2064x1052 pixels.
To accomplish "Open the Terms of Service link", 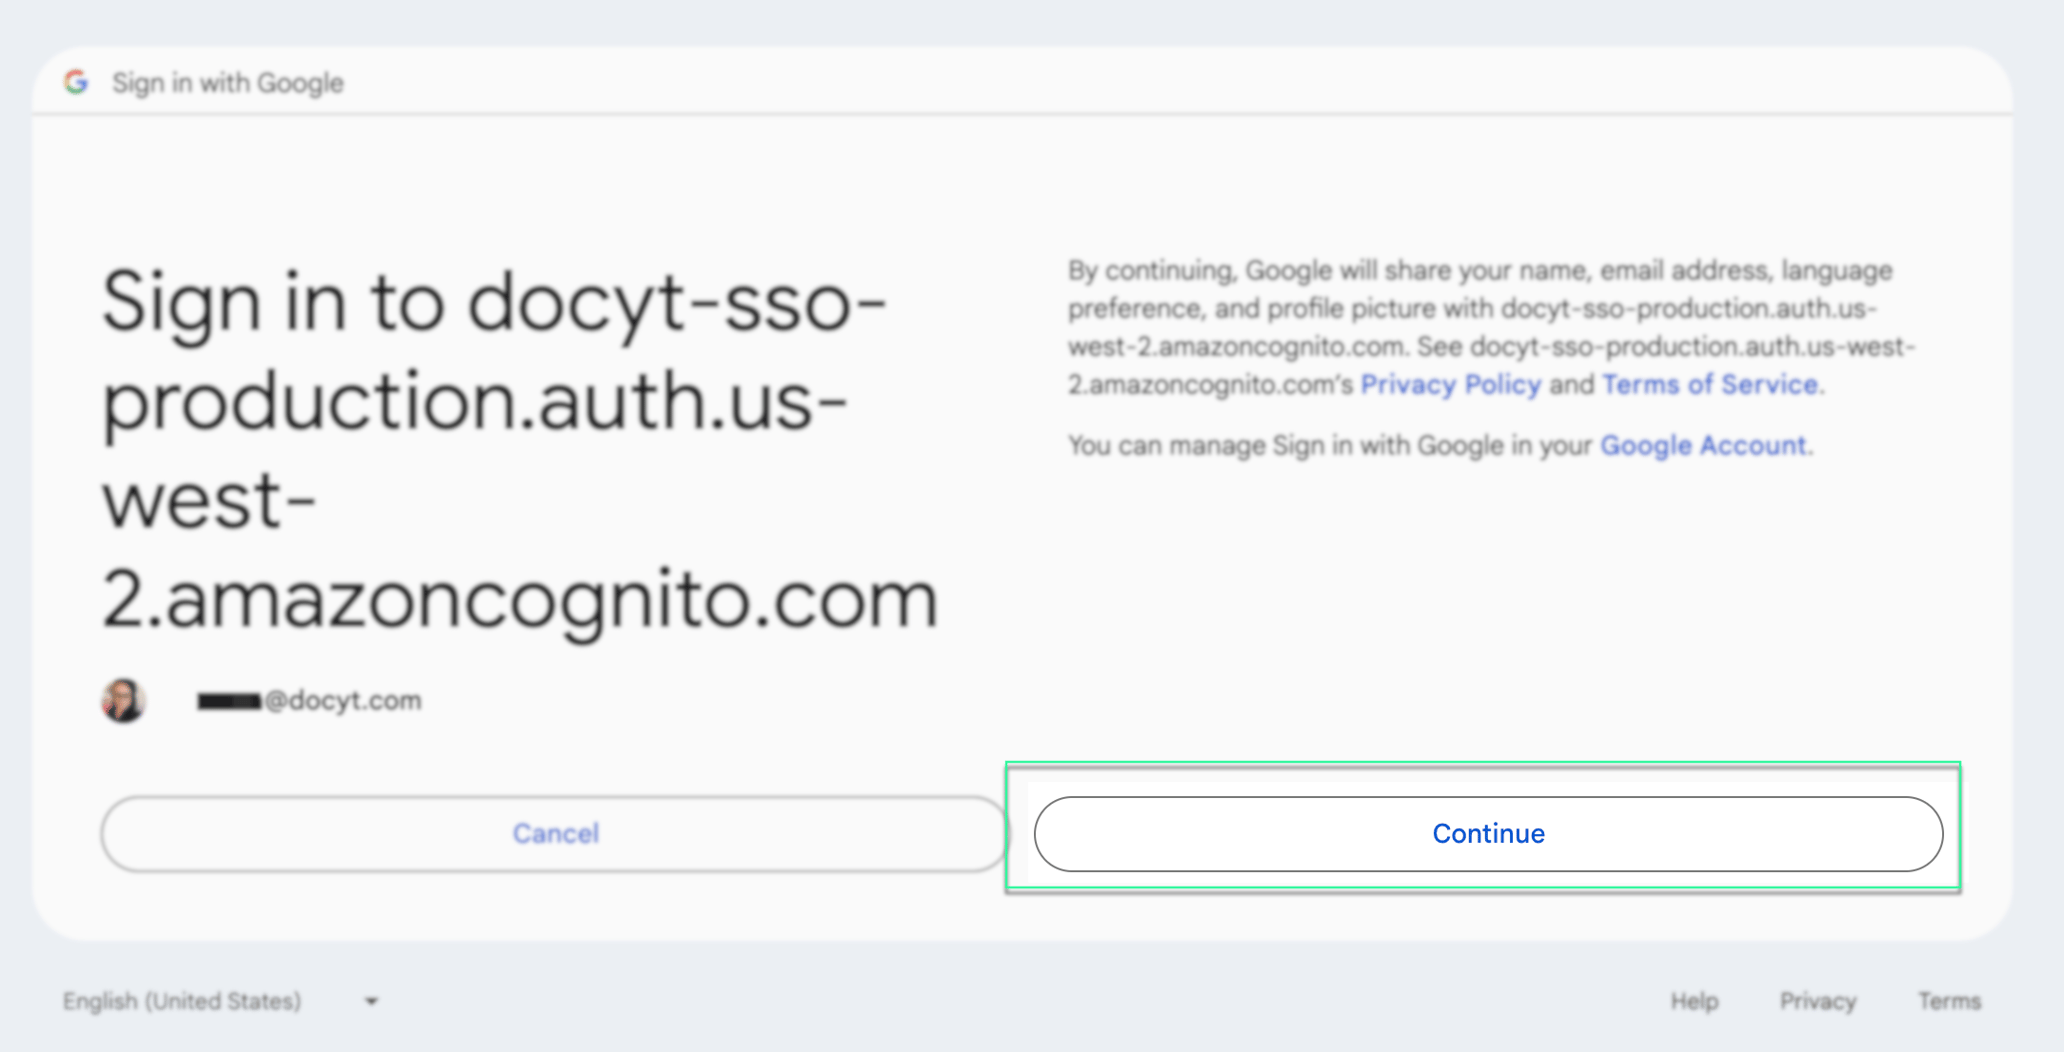I will 1710,384.
